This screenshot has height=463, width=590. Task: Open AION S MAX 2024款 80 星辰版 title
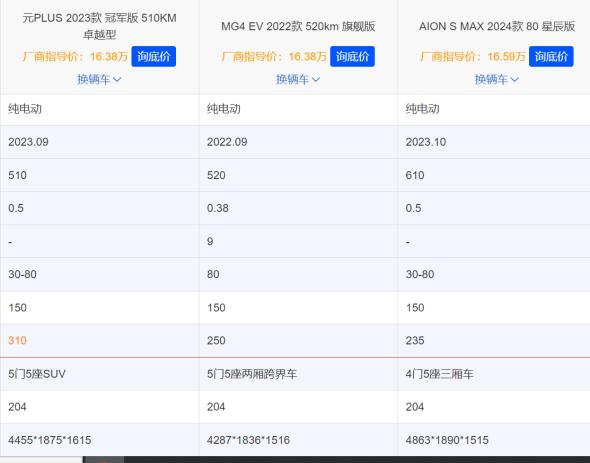(497, 26)
